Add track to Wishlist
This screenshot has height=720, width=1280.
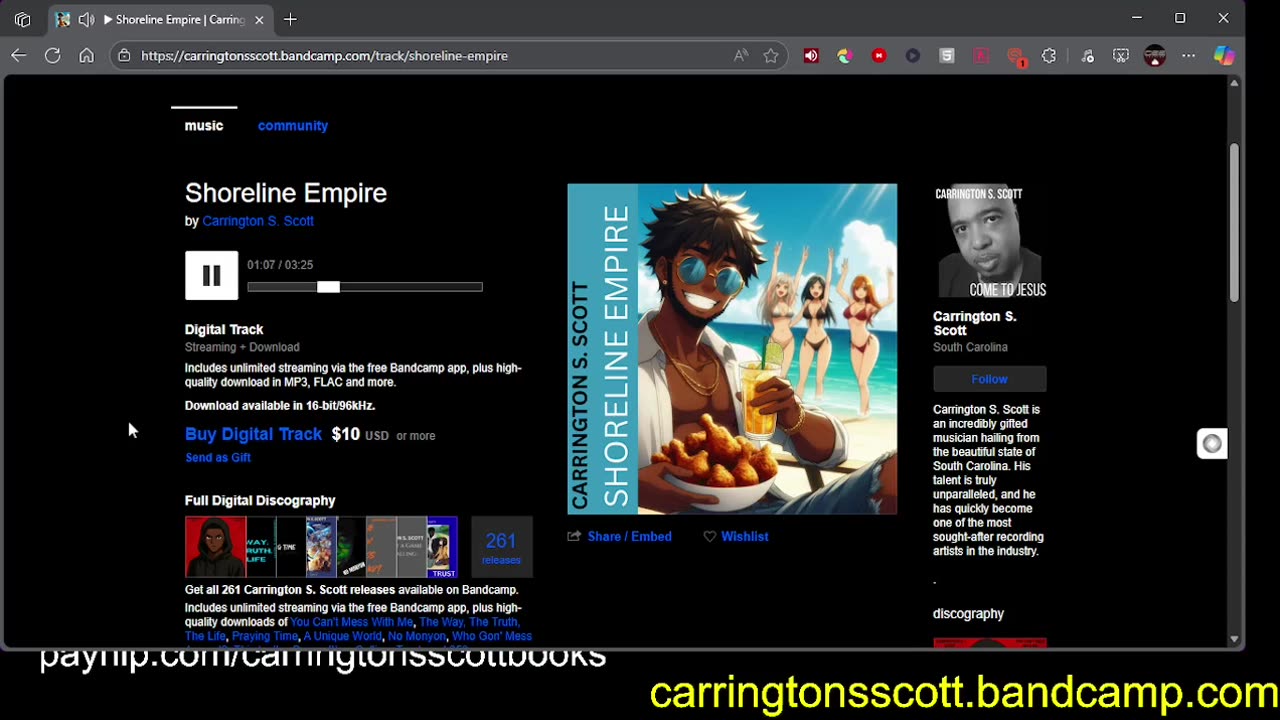[735, 537]
